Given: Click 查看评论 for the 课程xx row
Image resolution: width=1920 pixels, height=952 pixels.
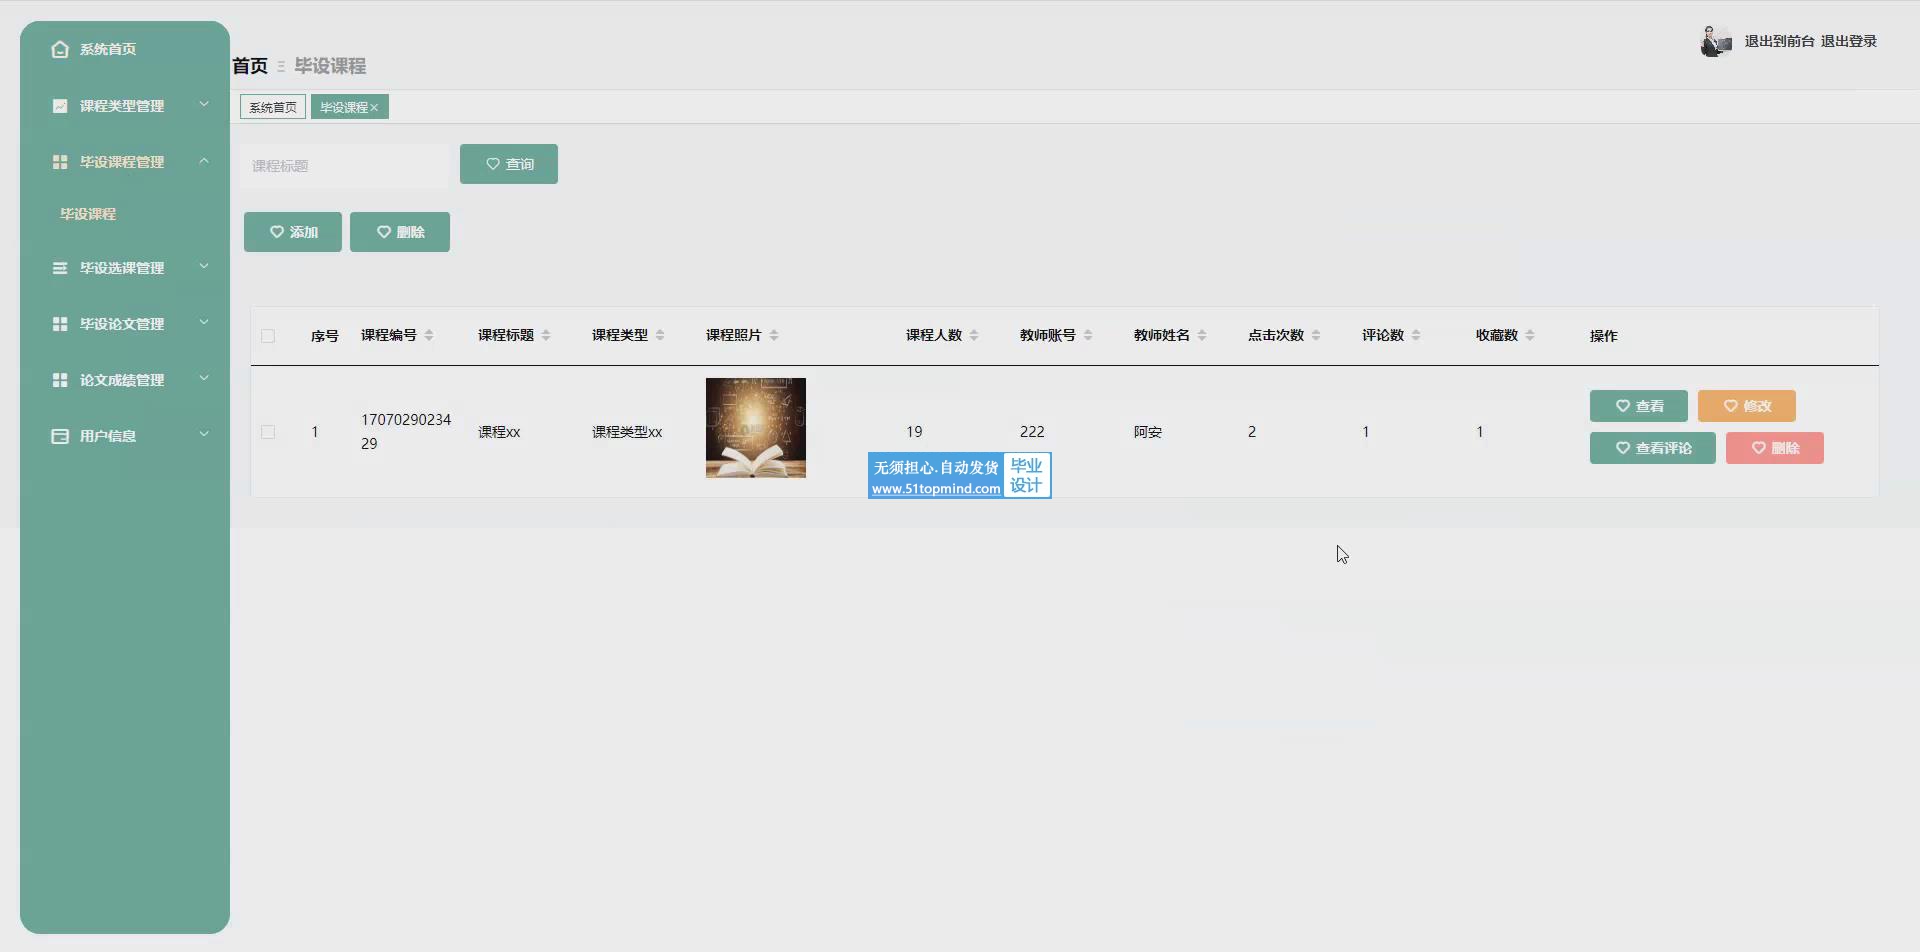Looking at the screenshot, I should coord(1653,448).
